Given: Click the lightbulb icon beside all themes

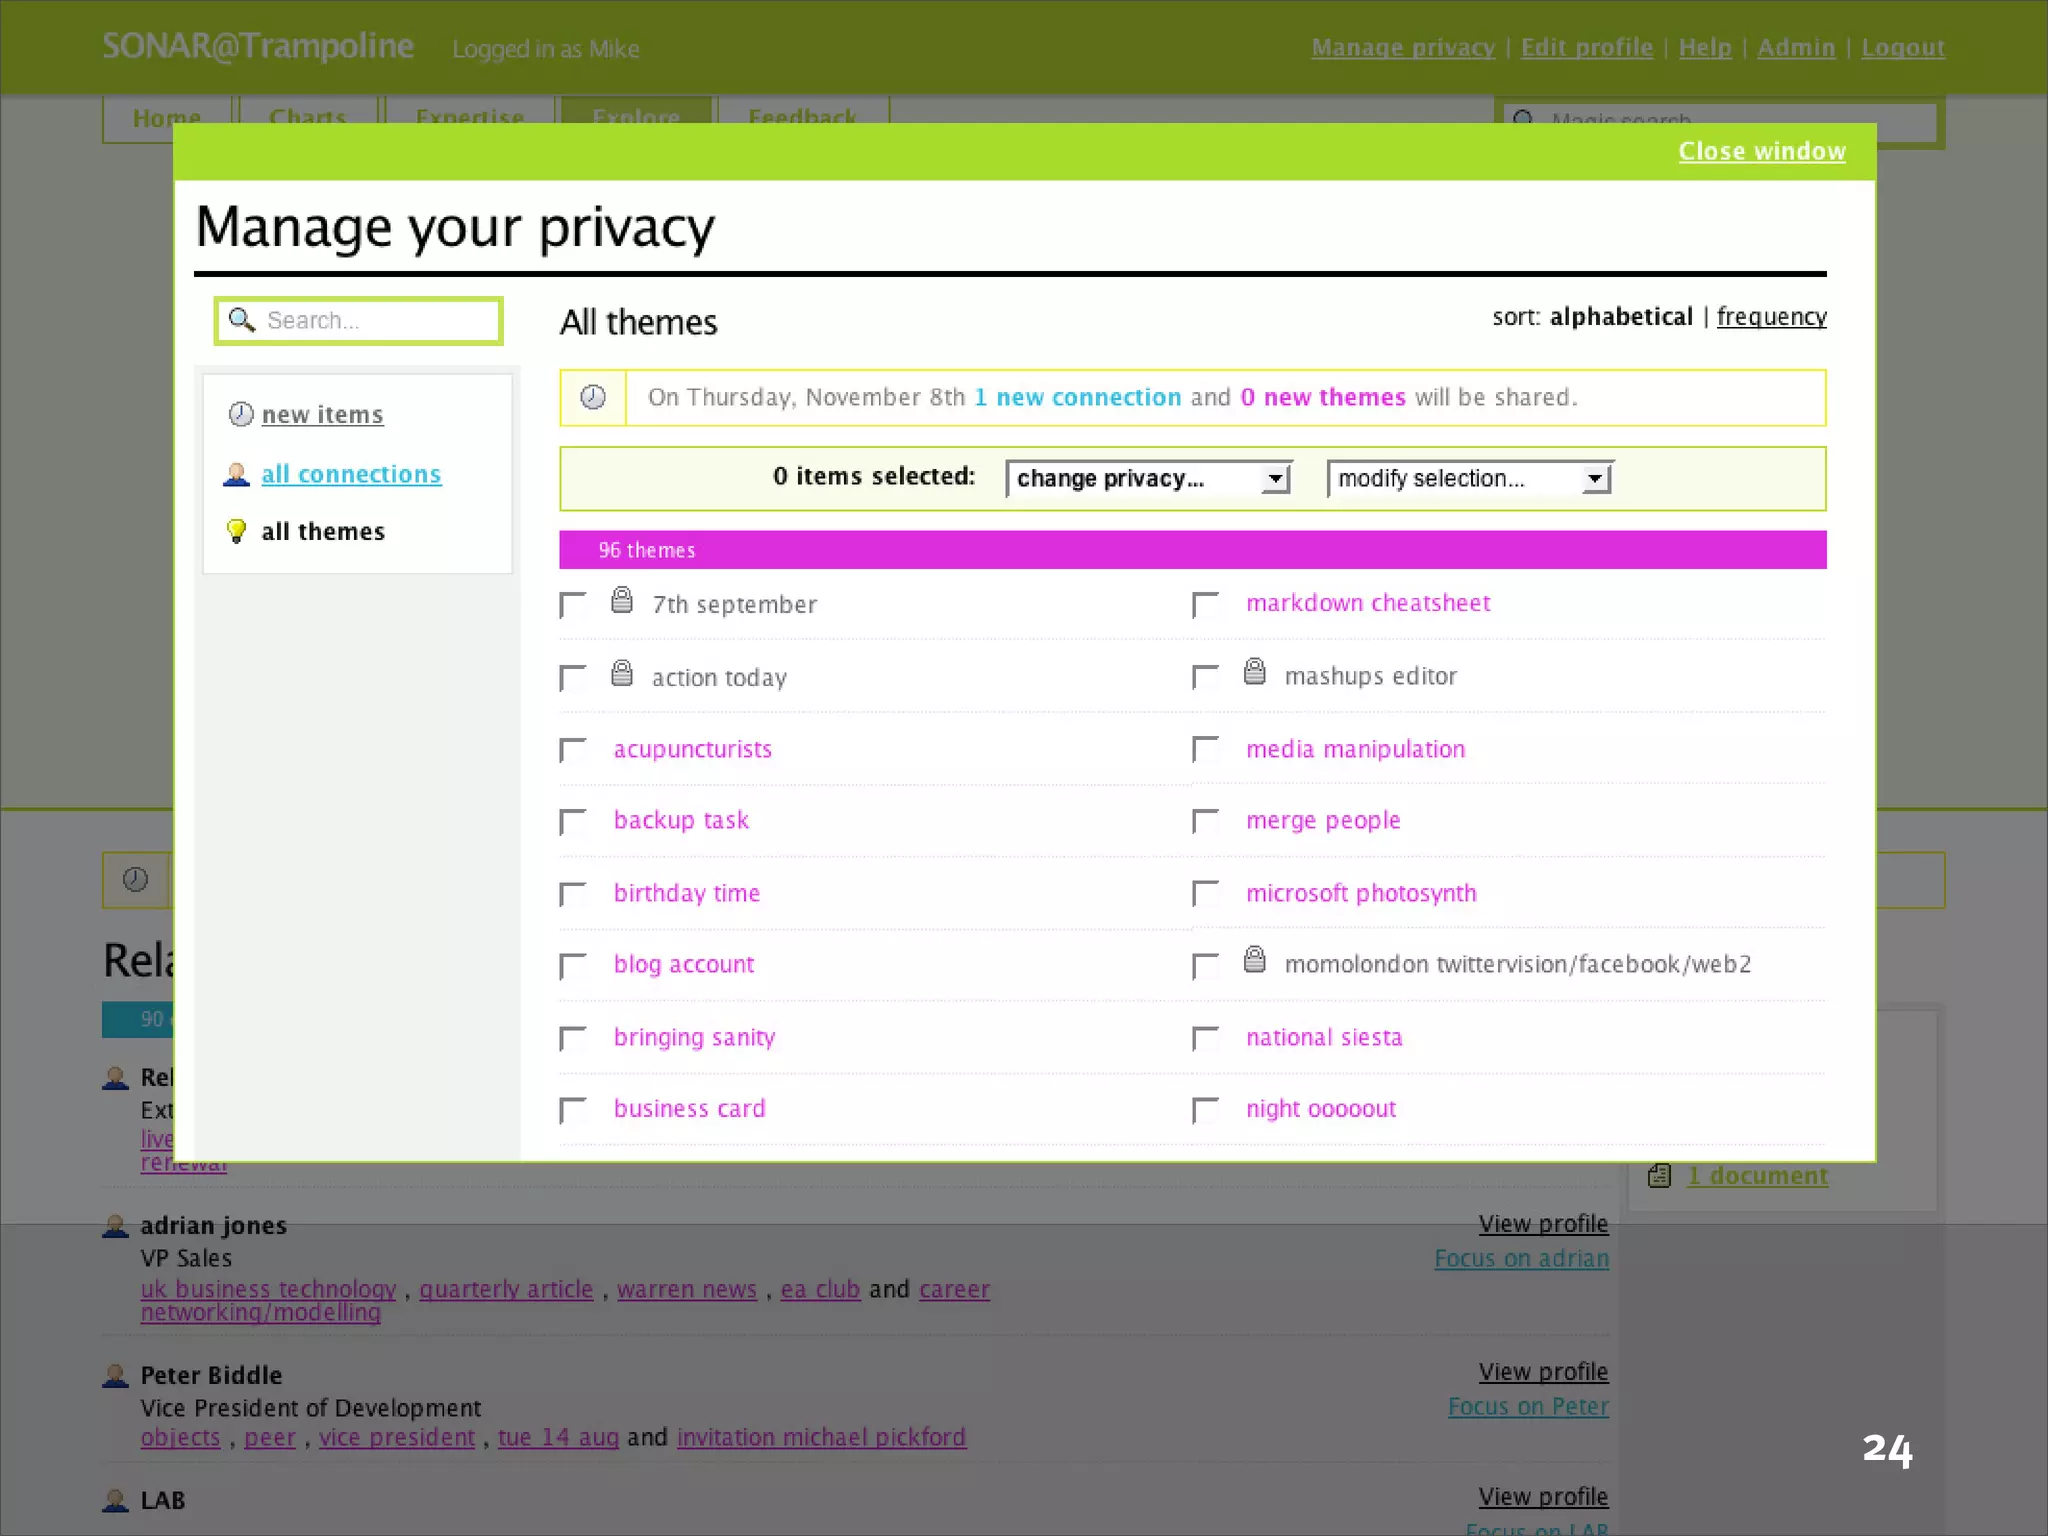Looking at the screenshot, I should point(236,531).
